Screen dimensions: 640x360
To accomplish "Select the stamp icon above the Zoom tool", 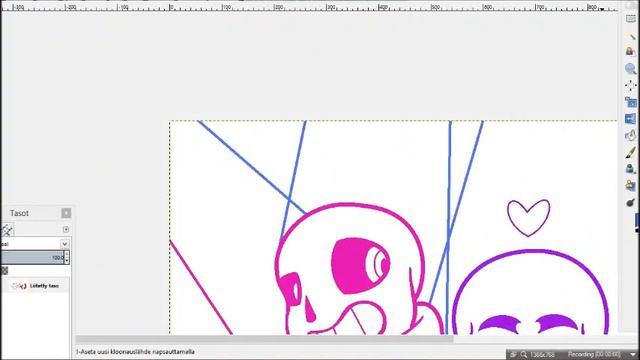I will tap(631, 52).
